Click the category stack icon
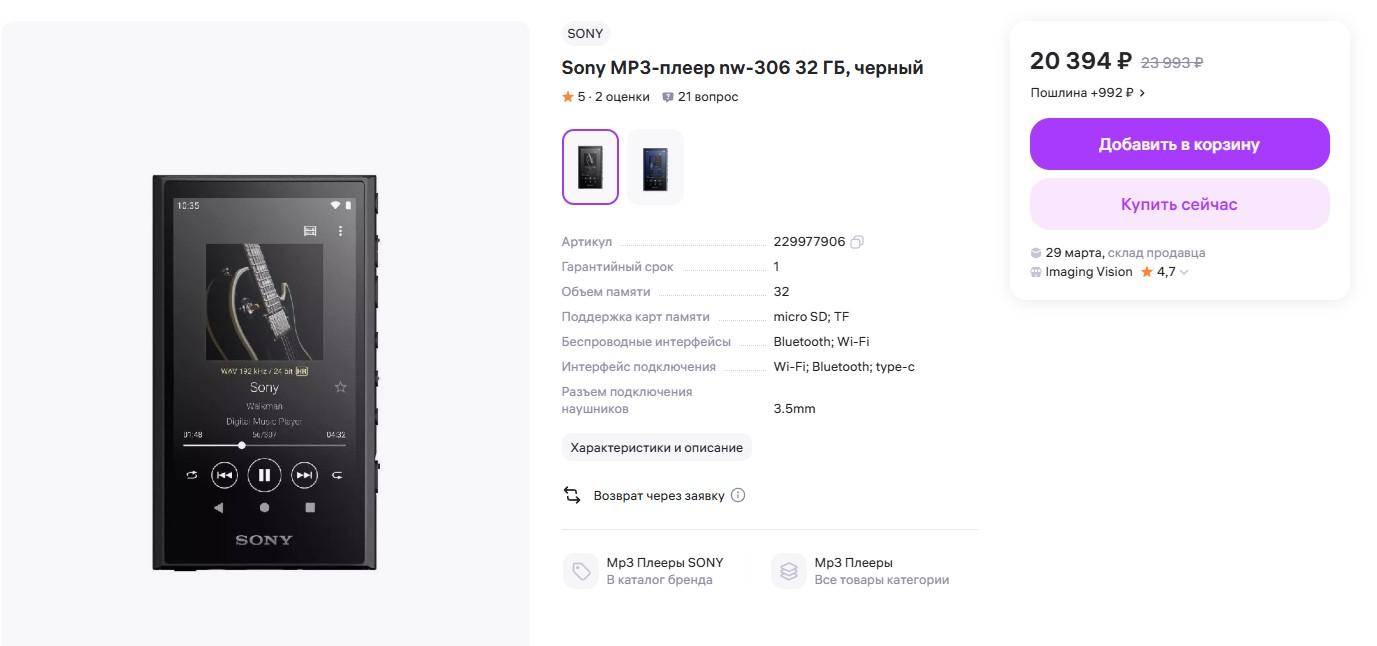 click(789, 571)
